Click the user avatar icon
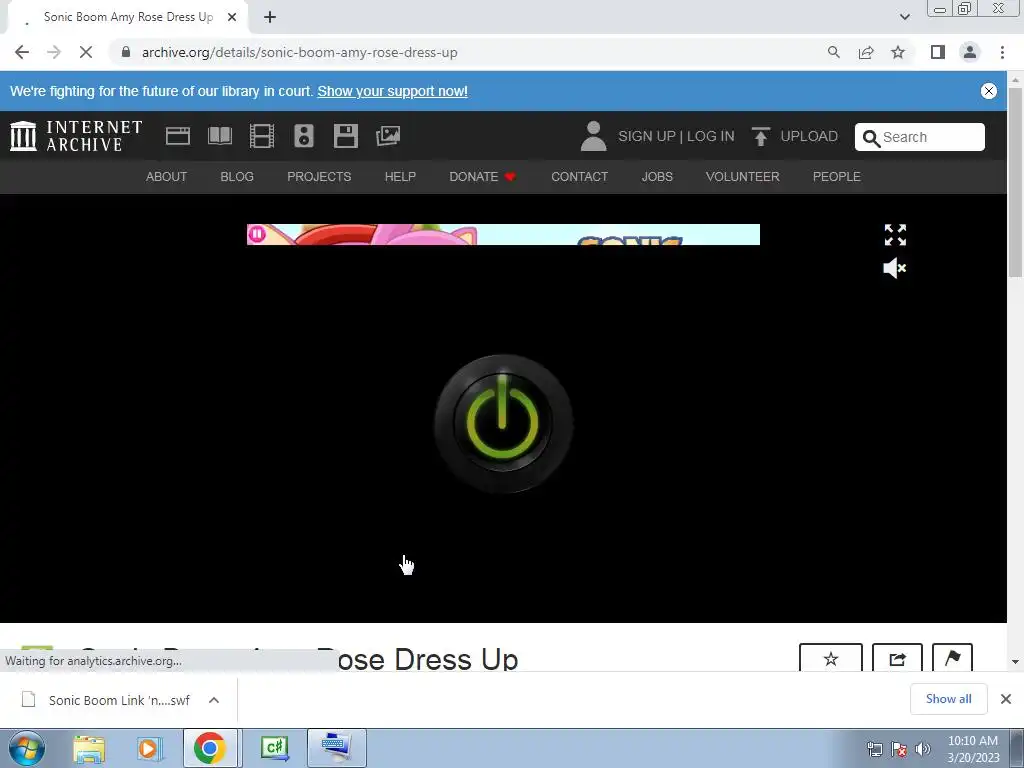The image size is (1024, 768). (x=593, y=136)
